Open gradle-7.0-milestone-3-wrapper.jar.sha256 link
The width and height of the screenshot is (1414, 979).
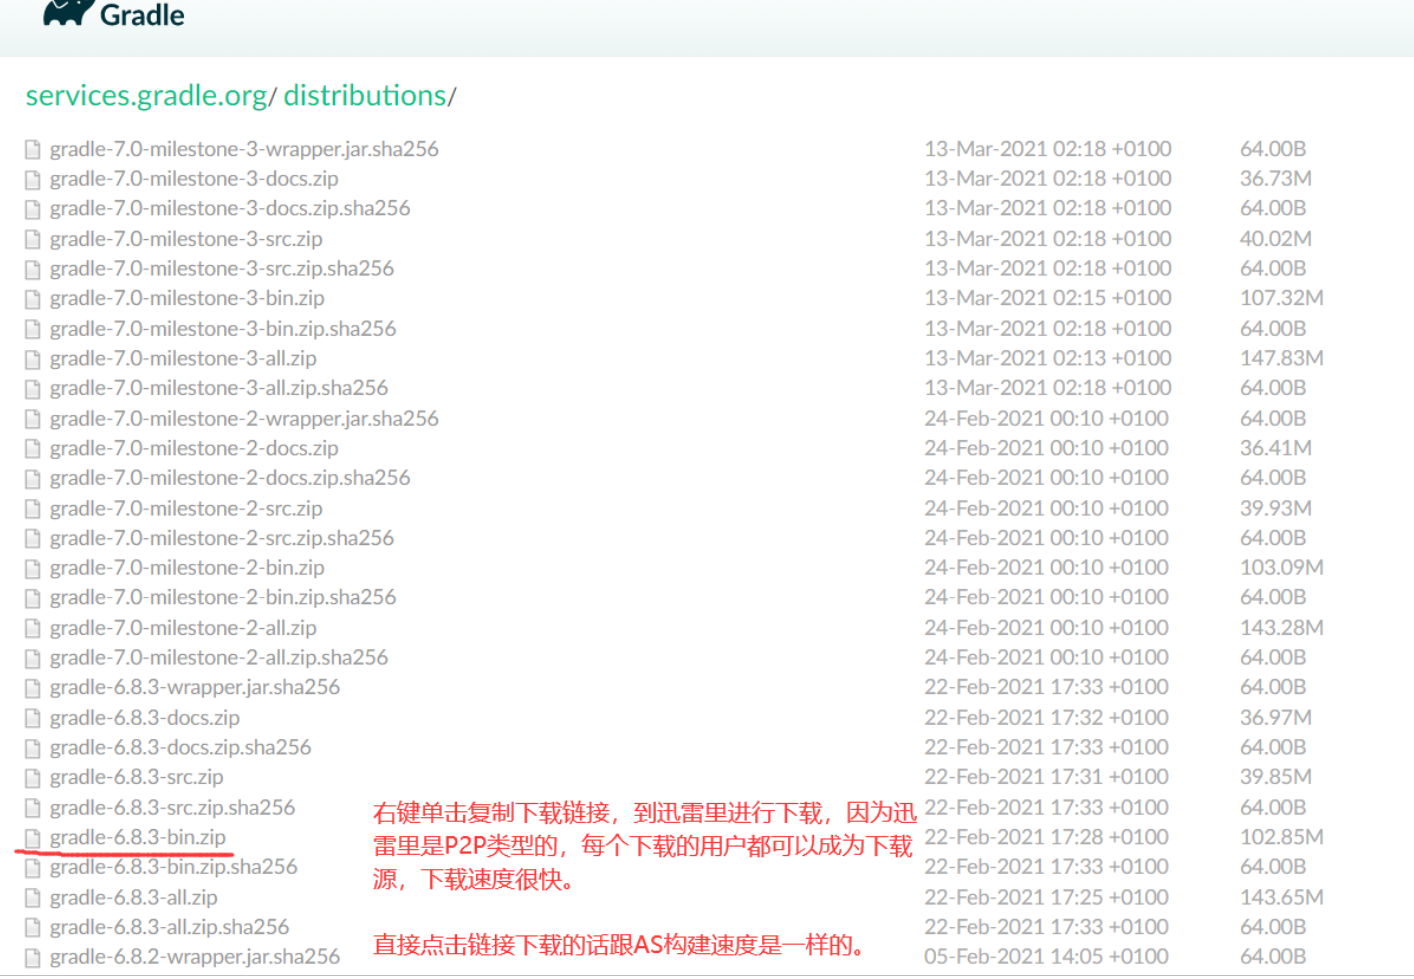245,148
